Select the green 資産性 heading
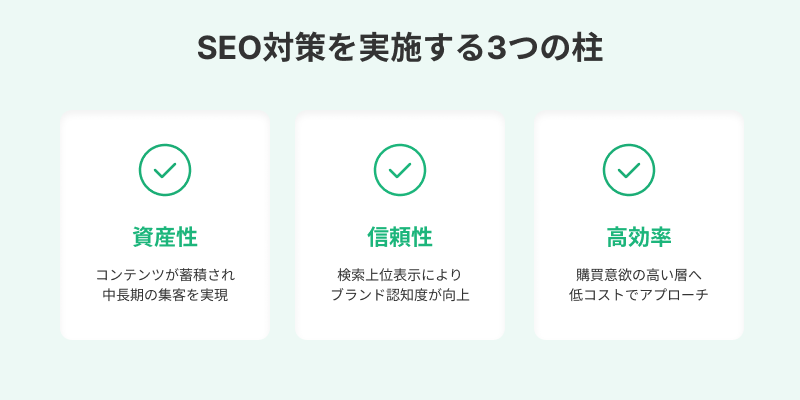Screen dimensions: 800x400 coord(164,237)
